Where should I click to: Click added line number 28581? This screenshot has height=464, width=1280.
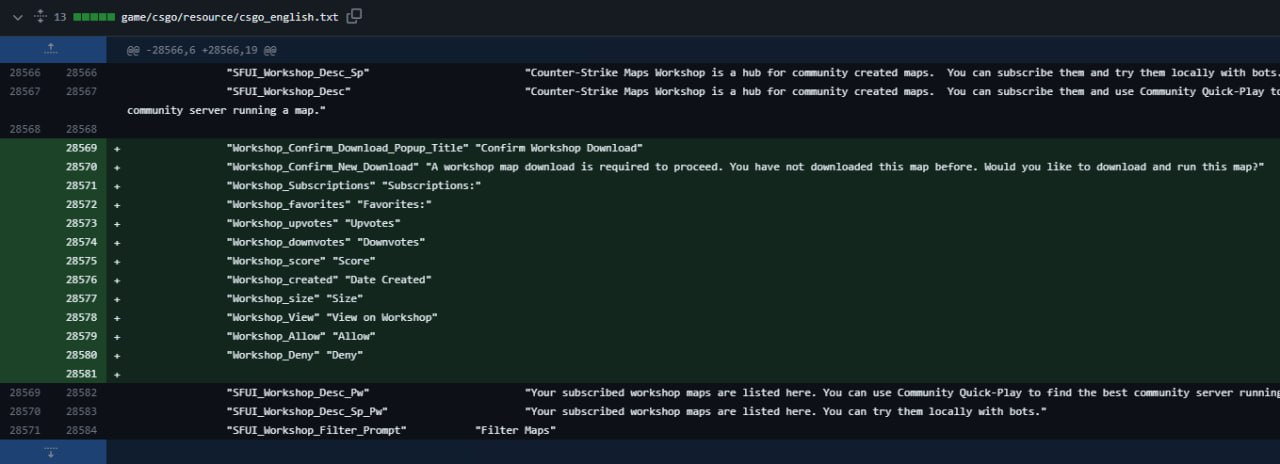point(82,373)
